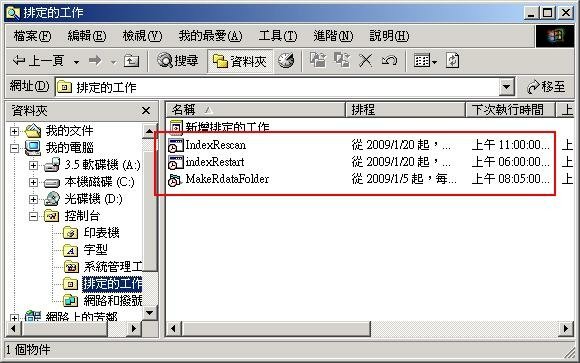Close the 資料夾 folders pane

(x=146, y=111)
